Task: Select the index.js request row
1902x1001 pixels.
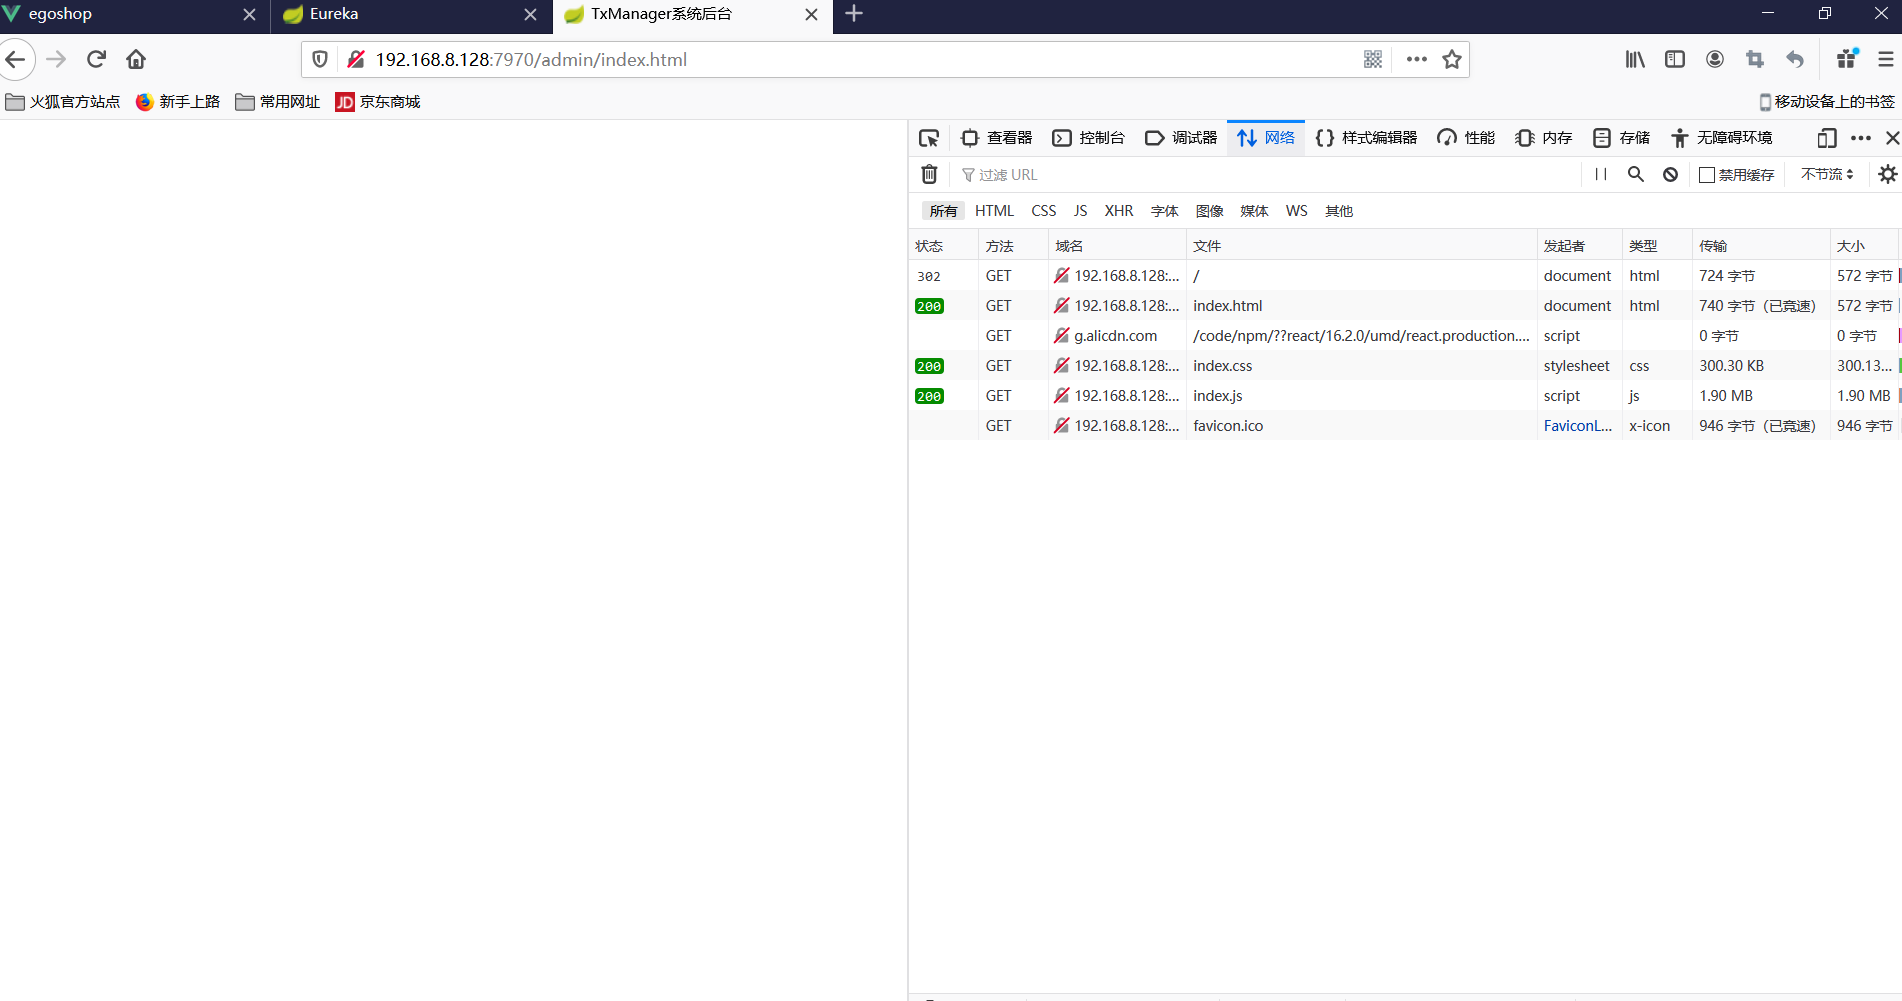Action: [x=1405, y=396]
